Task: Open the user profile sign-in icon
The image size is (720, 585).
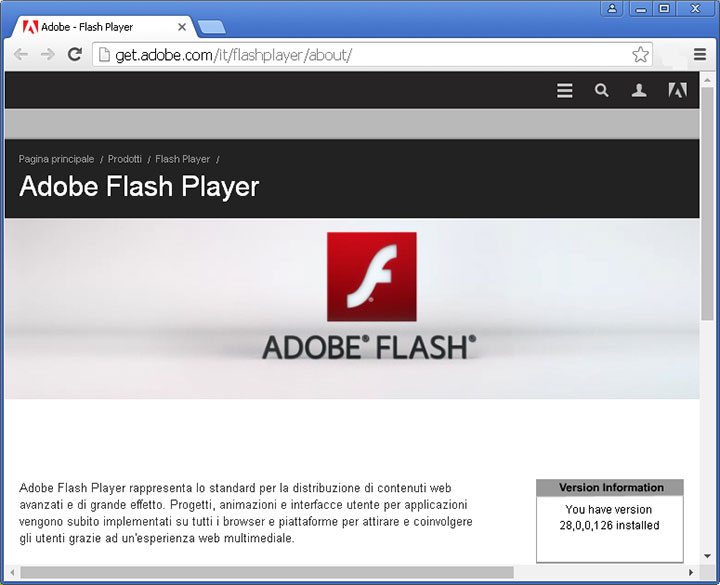Action: [639, 91]
